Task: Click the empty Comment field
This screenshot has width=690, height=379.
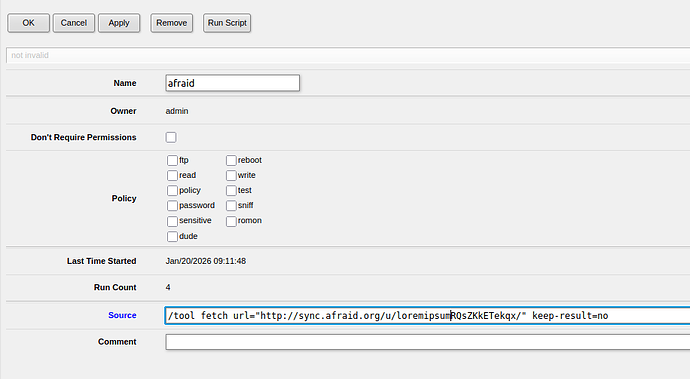Action: (428, 342)
